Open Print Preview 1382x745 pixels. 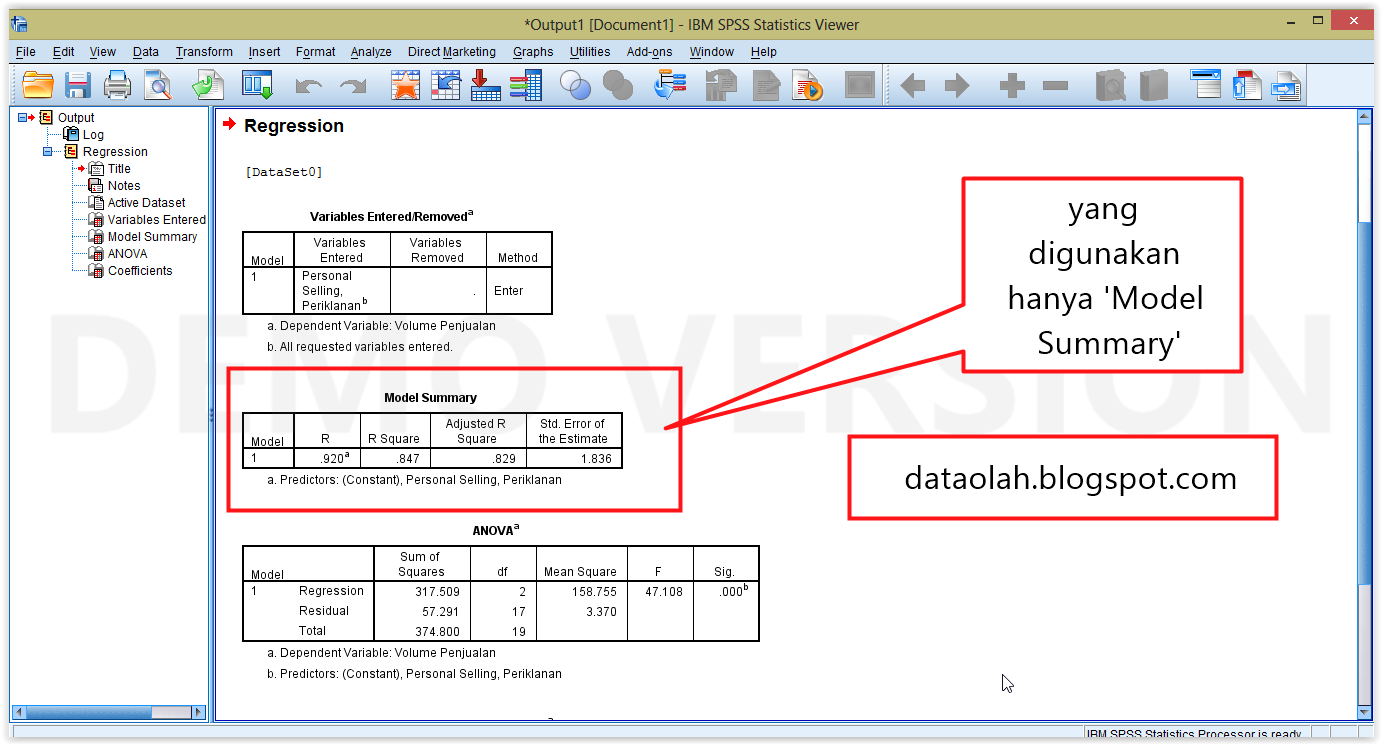point(159,86)
